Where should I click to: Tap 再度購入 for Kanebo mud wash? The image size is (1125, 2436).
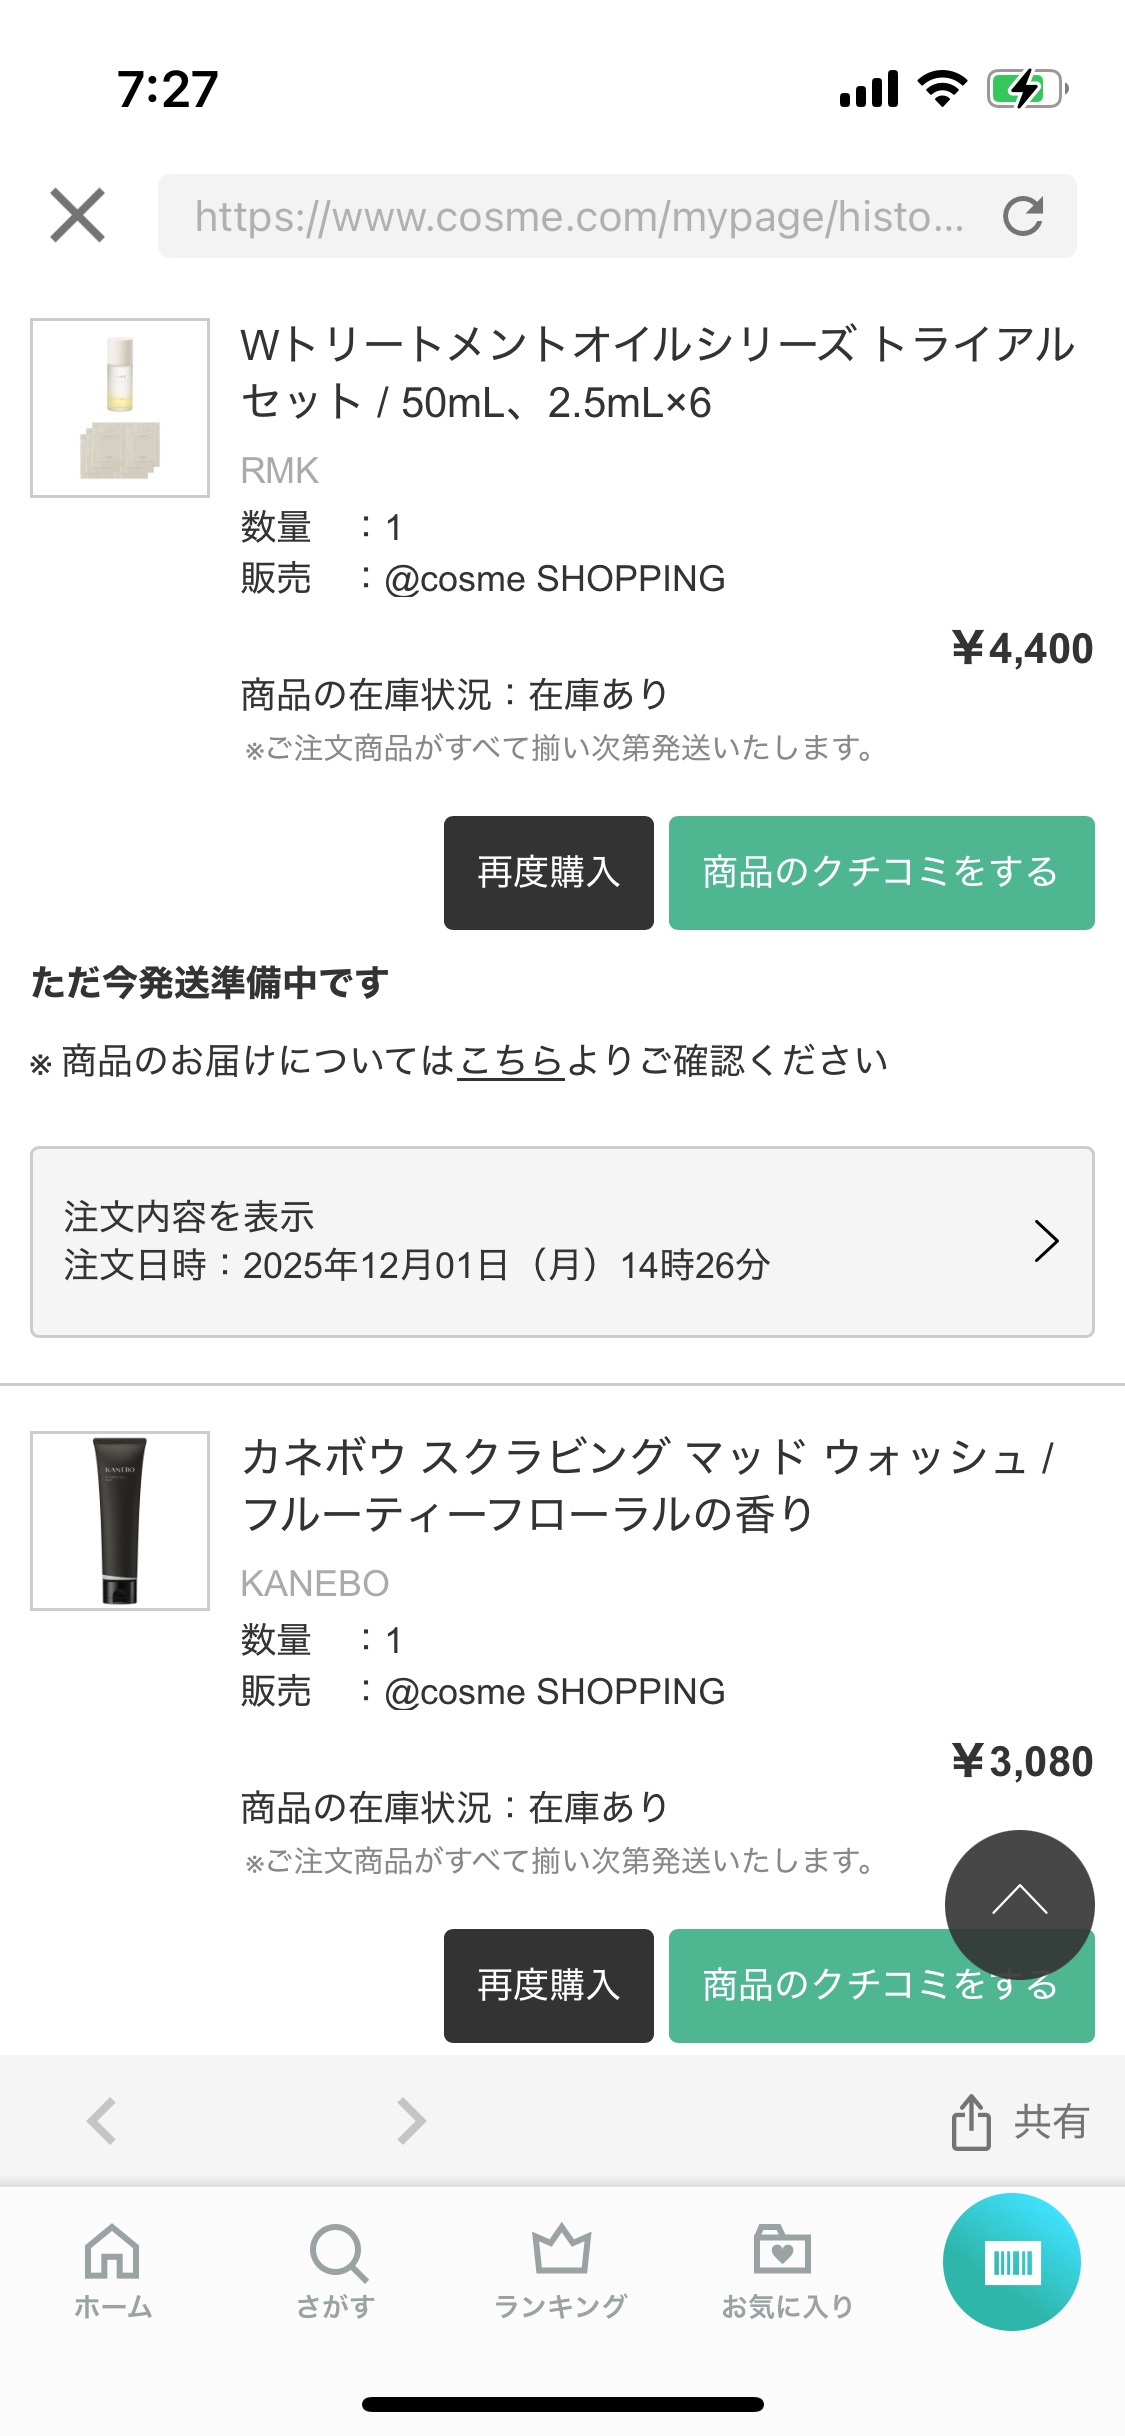point(548,1985)
